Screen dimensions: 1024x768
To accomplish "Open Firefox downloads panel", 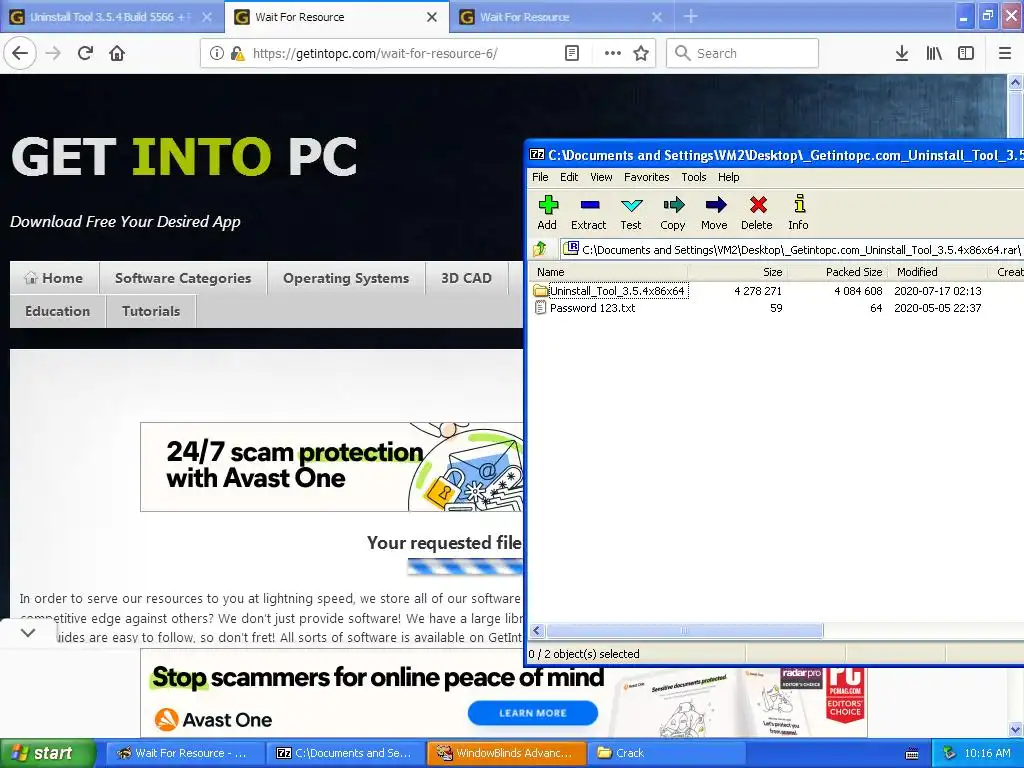I will coord(902,53).
